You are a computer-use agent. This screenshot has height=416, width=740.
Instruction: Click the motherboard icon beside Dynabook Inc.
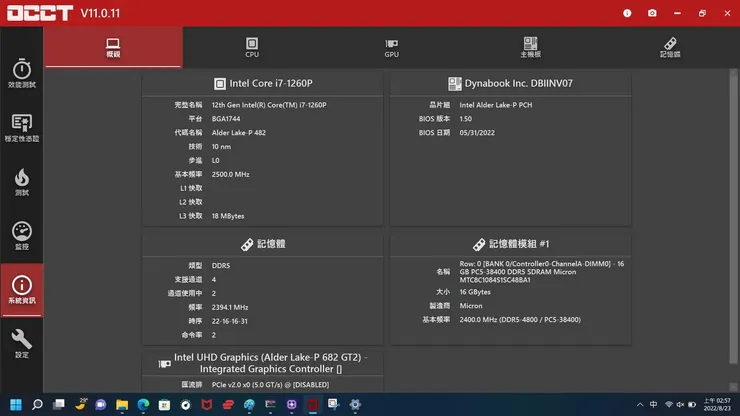(x=454, y=84)
